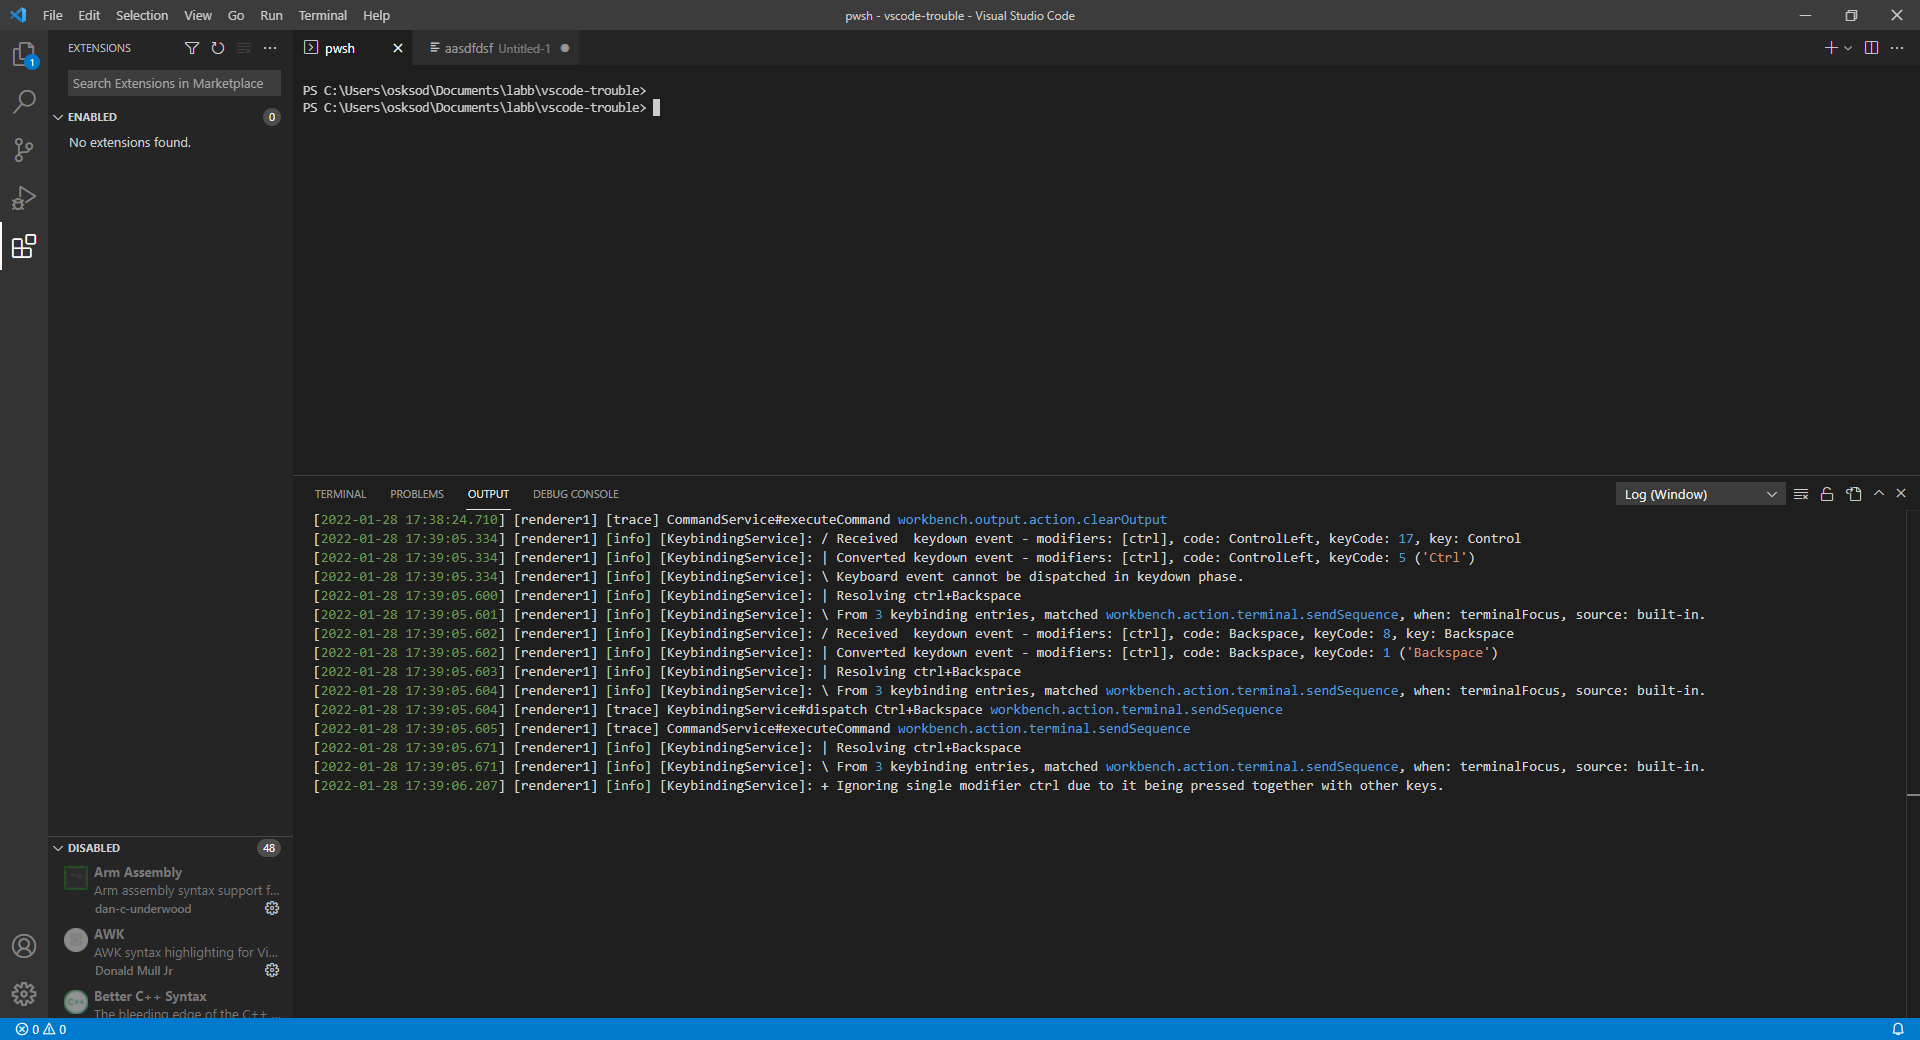This screenshot has height=1040, width=1920.
Task: Create a new terminal with the plus button
Action: coord(1830,47)
